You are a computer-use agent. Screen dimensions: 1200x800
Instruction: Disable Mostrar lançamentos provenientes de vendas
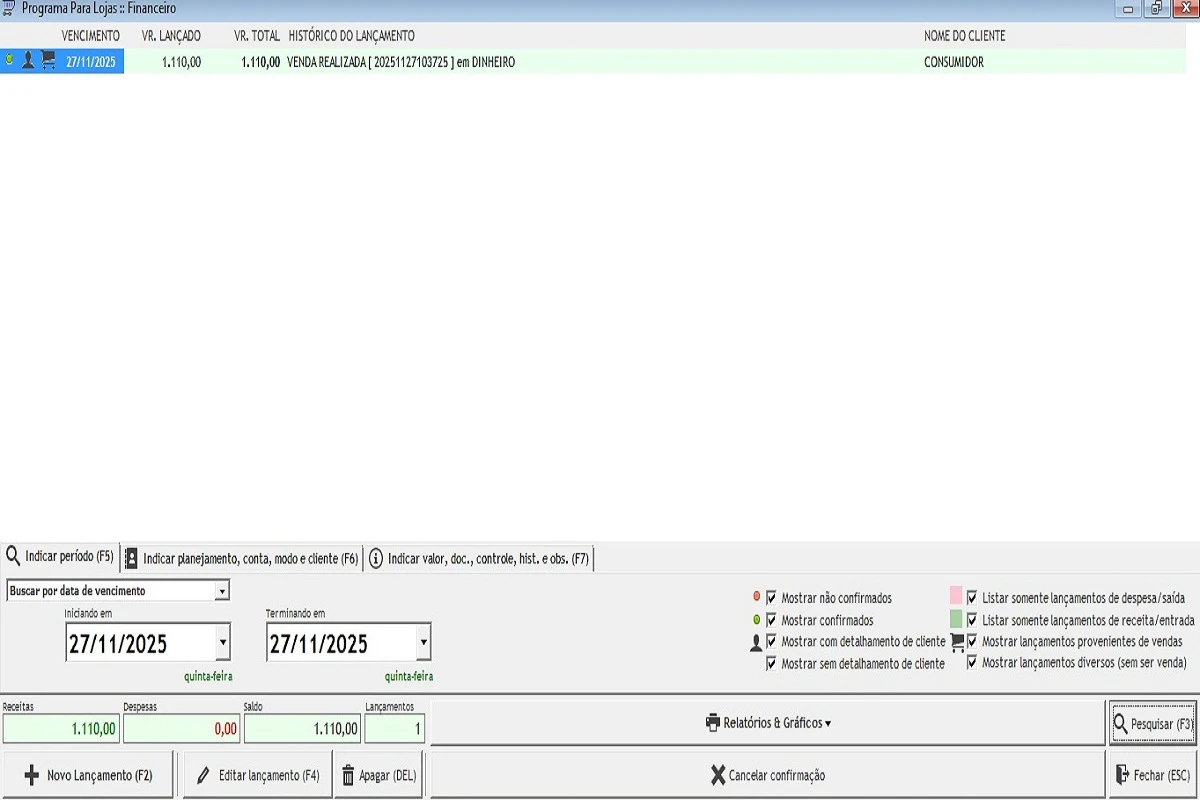coord(972,641)
